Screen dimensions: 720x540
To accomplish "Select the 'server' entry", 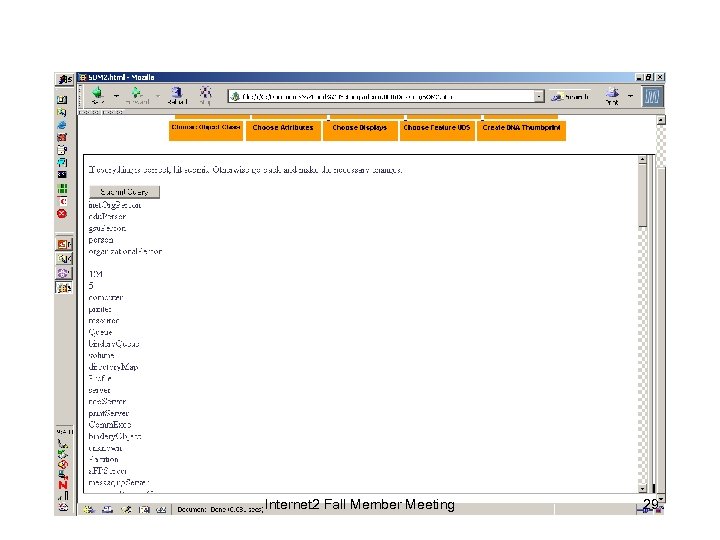I will 99,390.
